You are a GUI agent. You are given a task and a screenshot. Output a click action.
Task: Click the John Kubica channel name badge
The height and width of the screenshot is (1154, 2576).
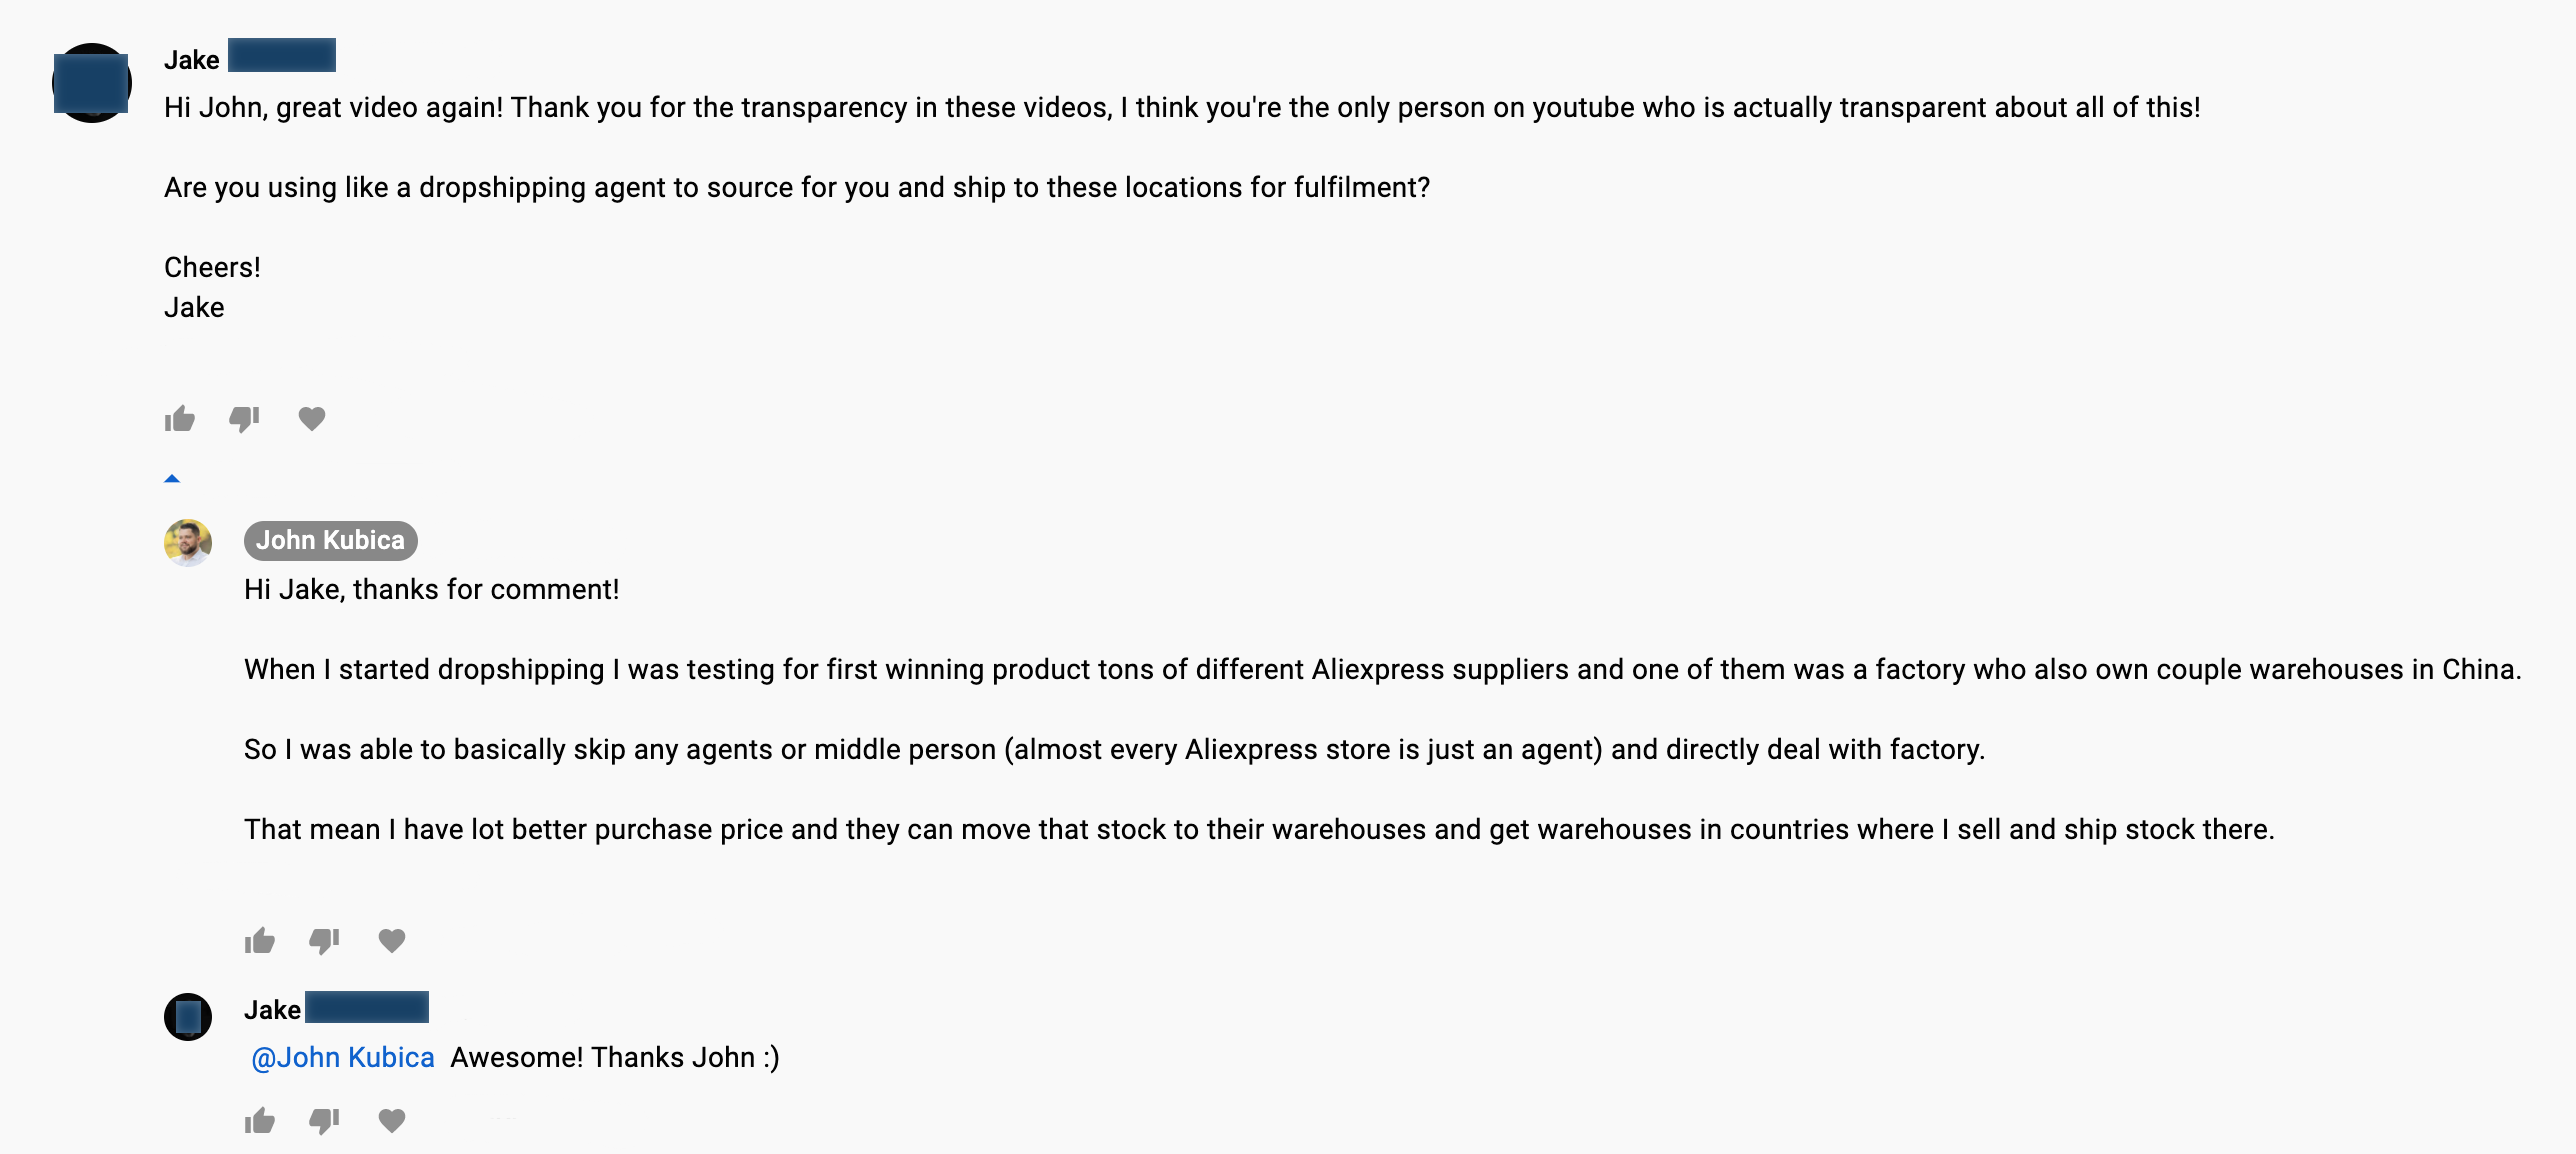click(x=330, y=540)
